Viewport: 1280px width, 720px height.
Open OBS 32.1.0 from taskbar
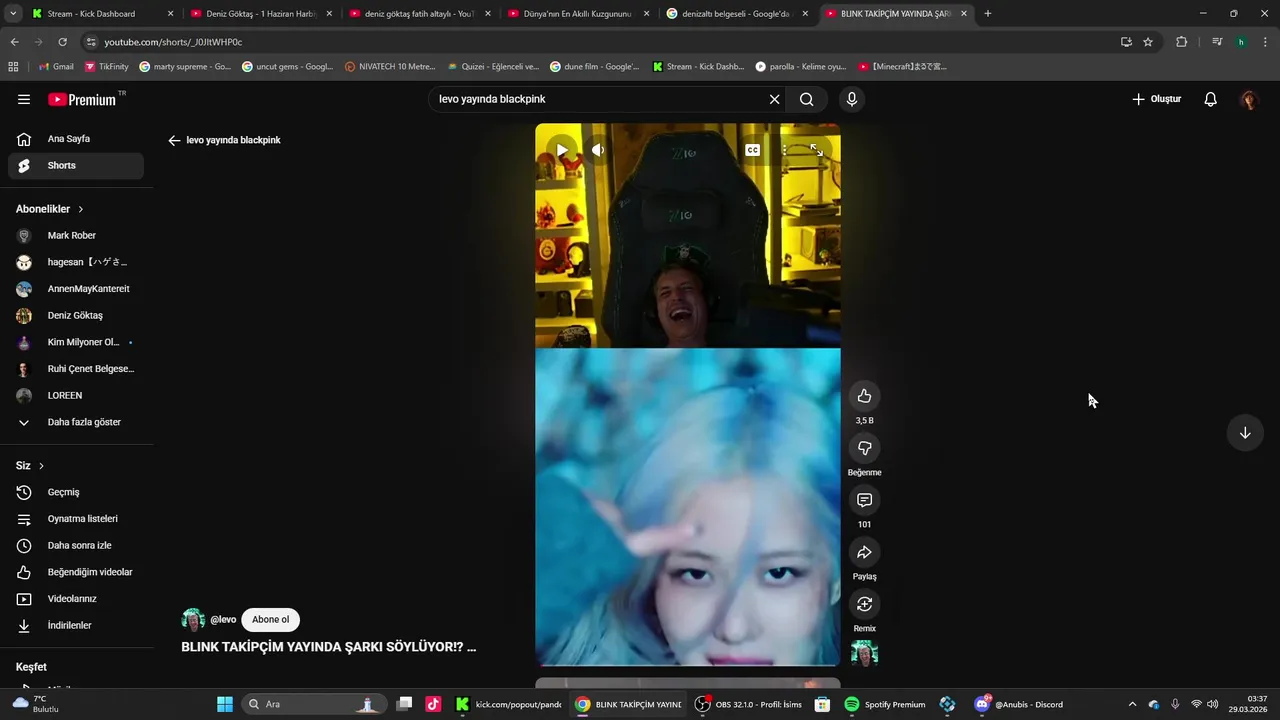pos(749,704)
